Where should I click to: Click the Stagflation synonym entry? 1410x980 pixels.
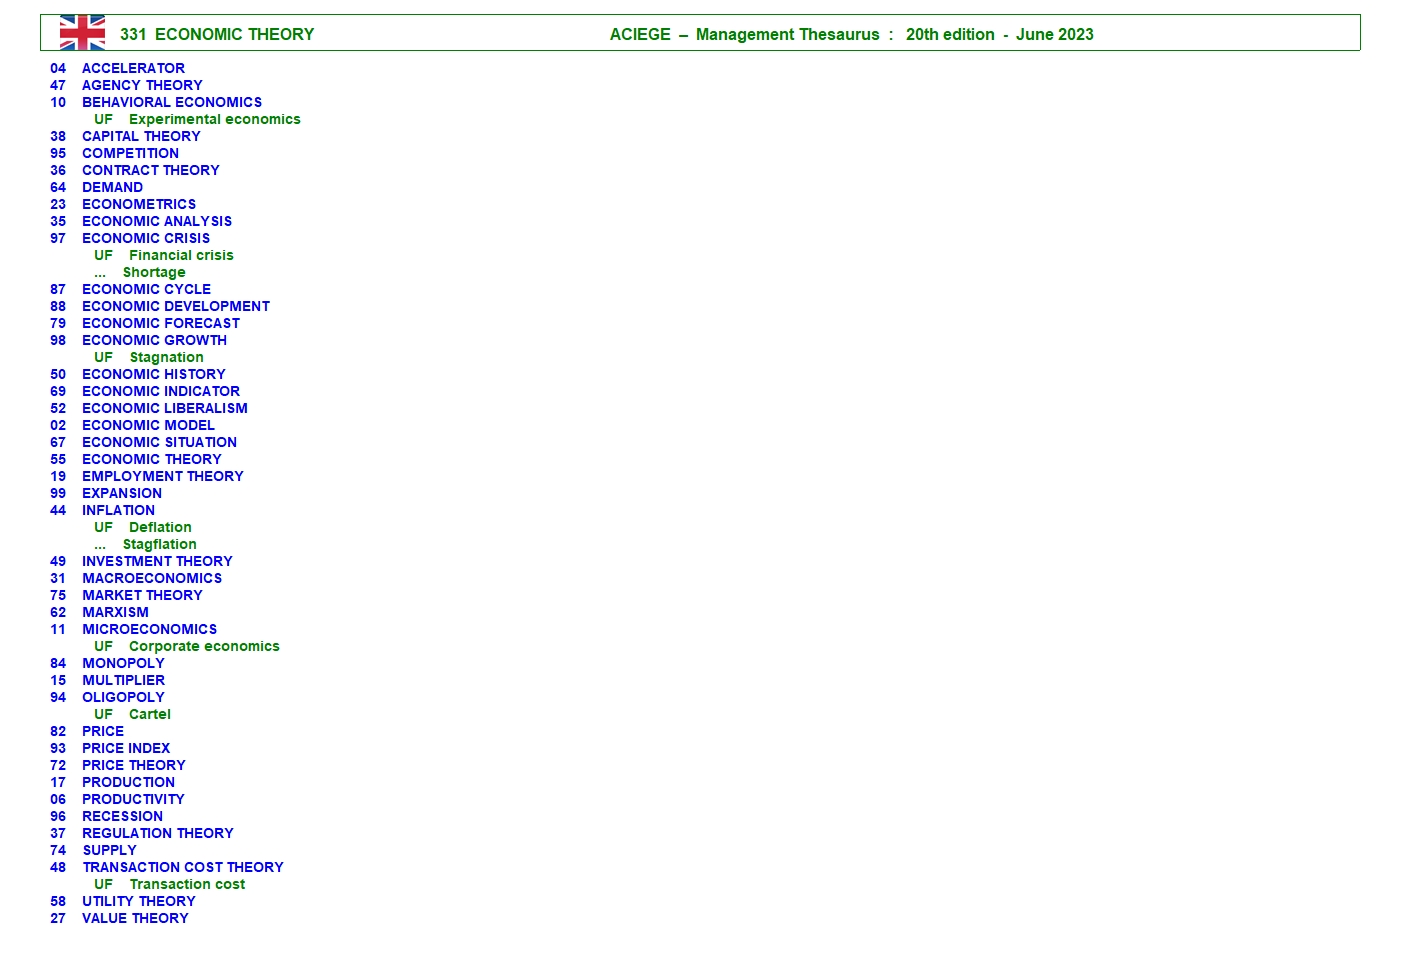[x=159, y=544]
